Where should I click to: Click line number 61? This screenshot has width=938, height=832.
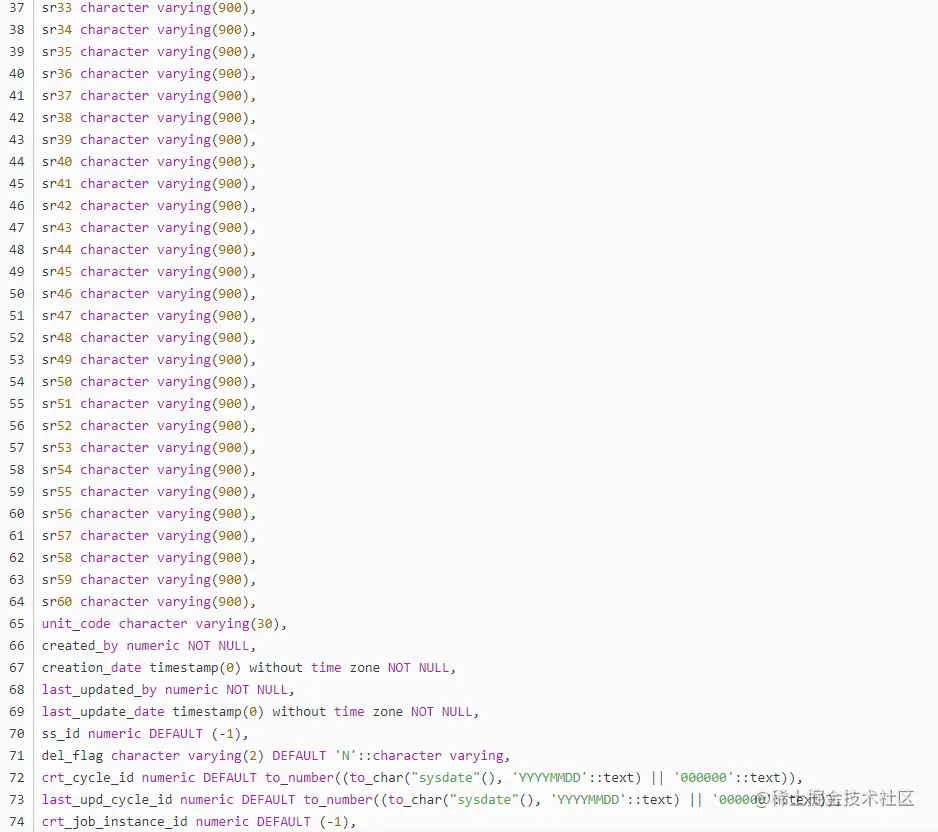point(17,536)
